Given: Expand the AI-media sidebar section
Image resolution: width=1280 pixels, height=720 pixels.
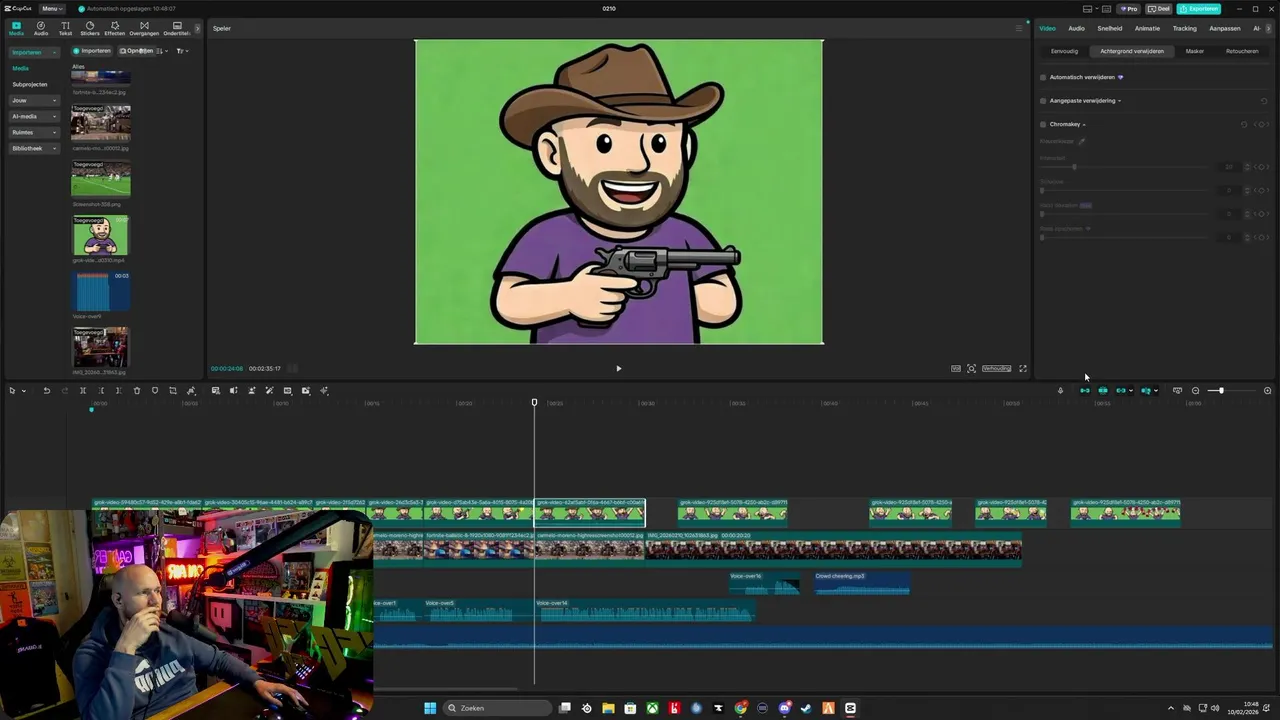Looking at the screenshot, I should [35, 116].
